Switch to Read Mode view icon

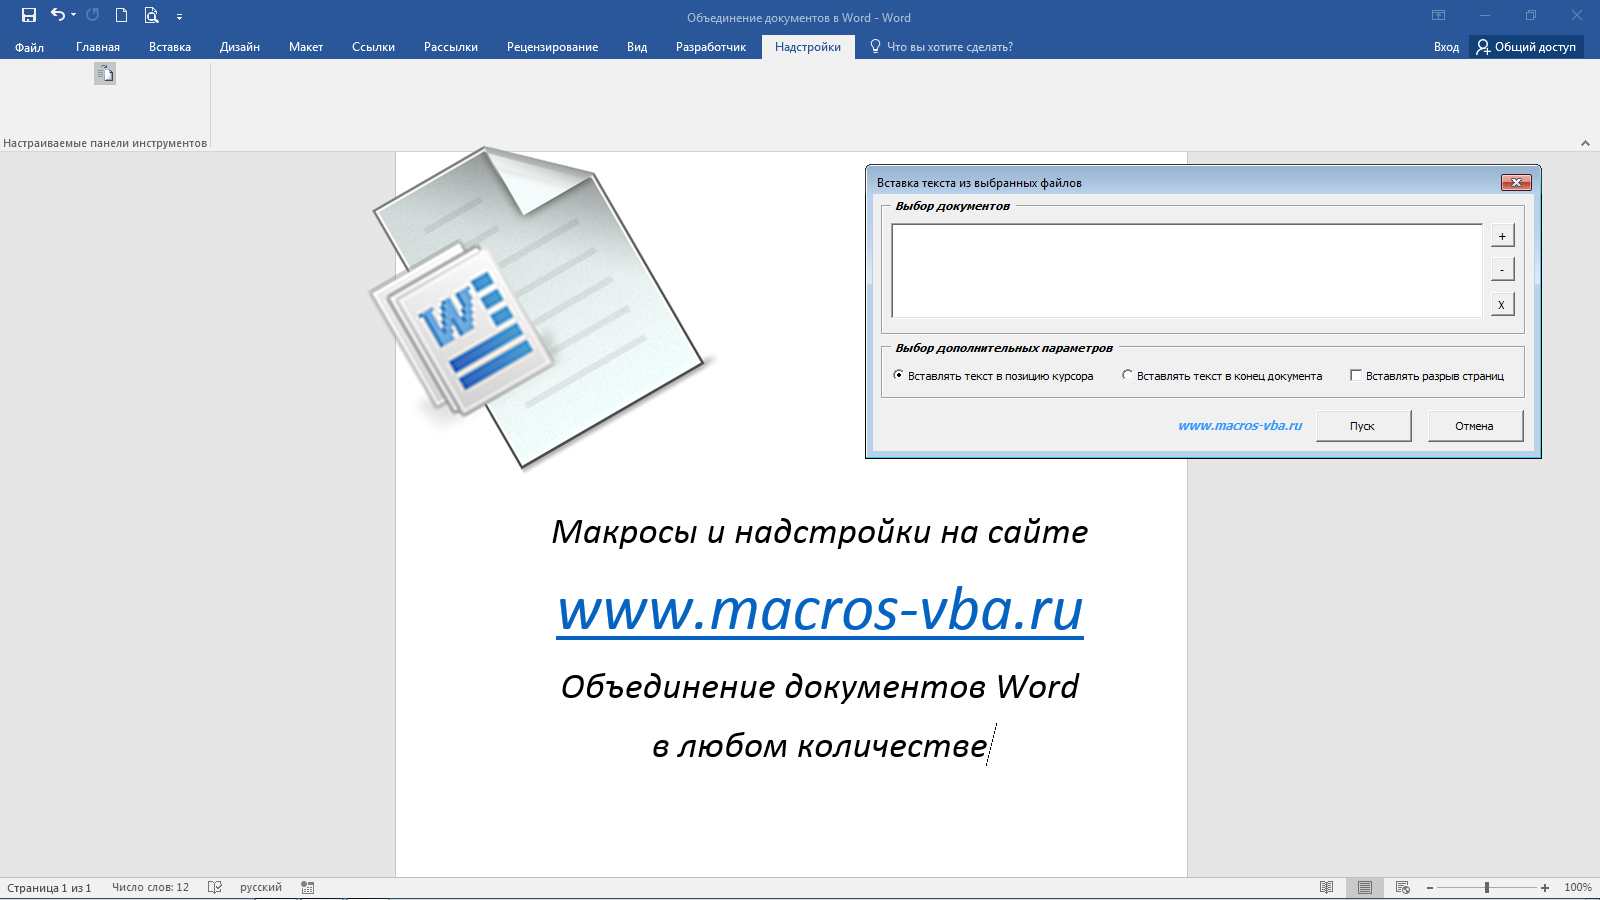[1326, 888]
